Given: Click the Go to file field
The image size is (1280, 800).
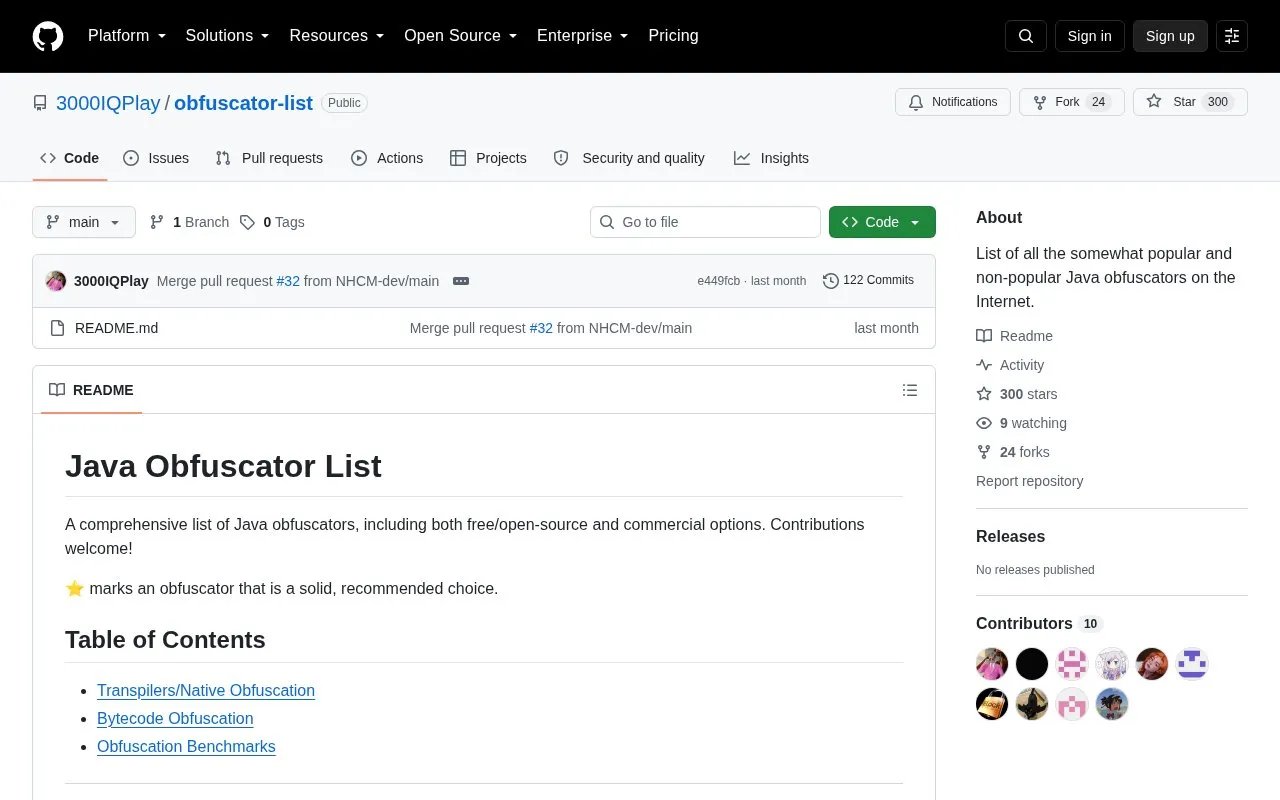Looking at the screenshot, I should pos(705,222).
